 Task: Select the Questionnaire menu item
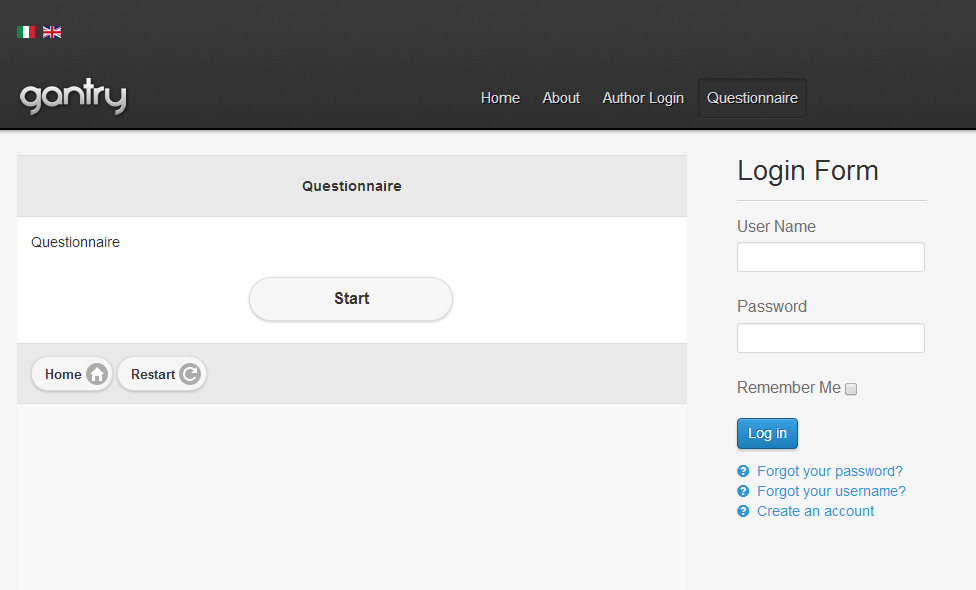[x=752, y=98]
